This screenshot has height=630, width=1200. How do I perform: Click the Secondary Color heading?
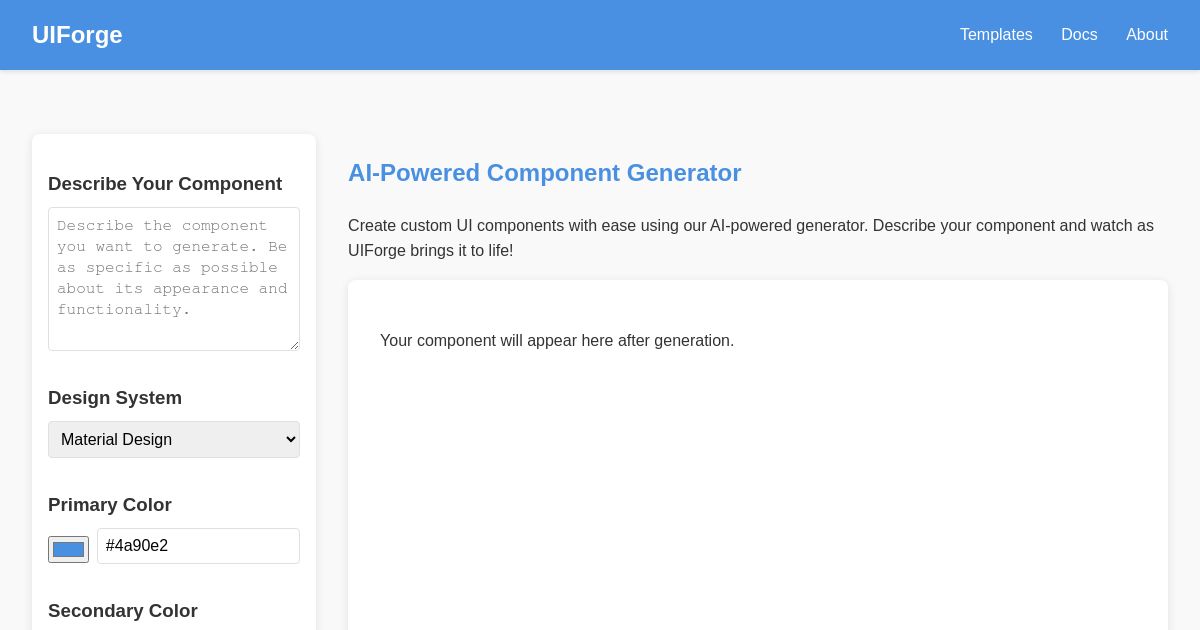(123, 611)
